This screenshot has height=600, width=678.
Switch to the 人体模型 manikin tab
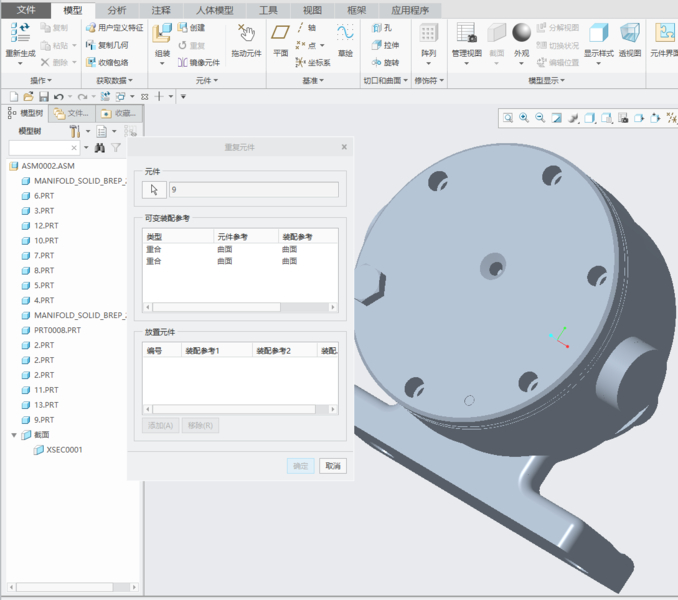tap(215, 10)
